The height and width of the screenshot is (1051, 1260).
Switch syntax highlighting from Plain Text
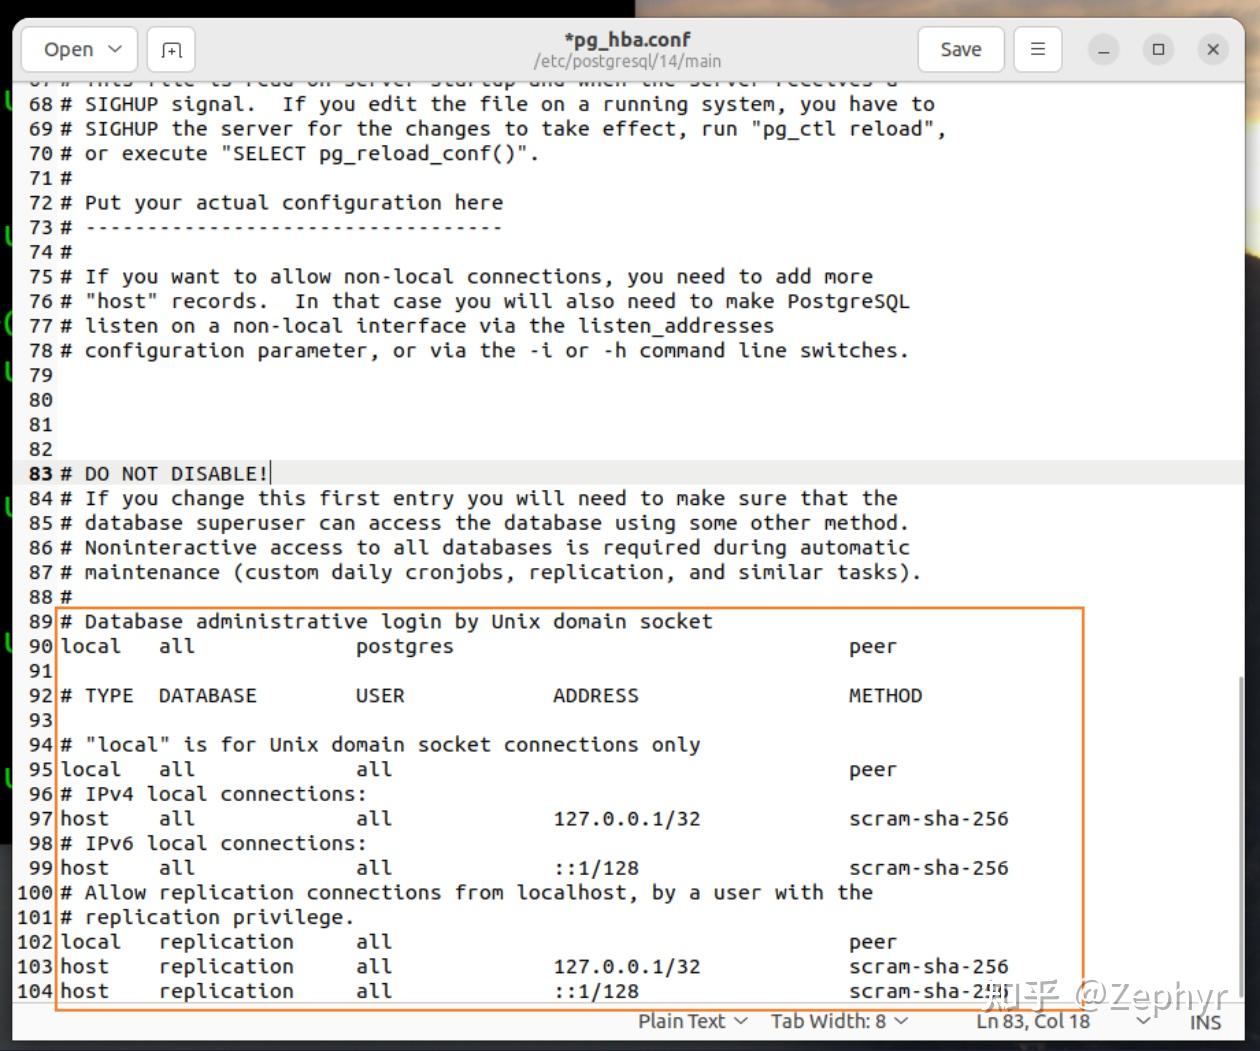pyautogui.click(x=684, y=1022)
